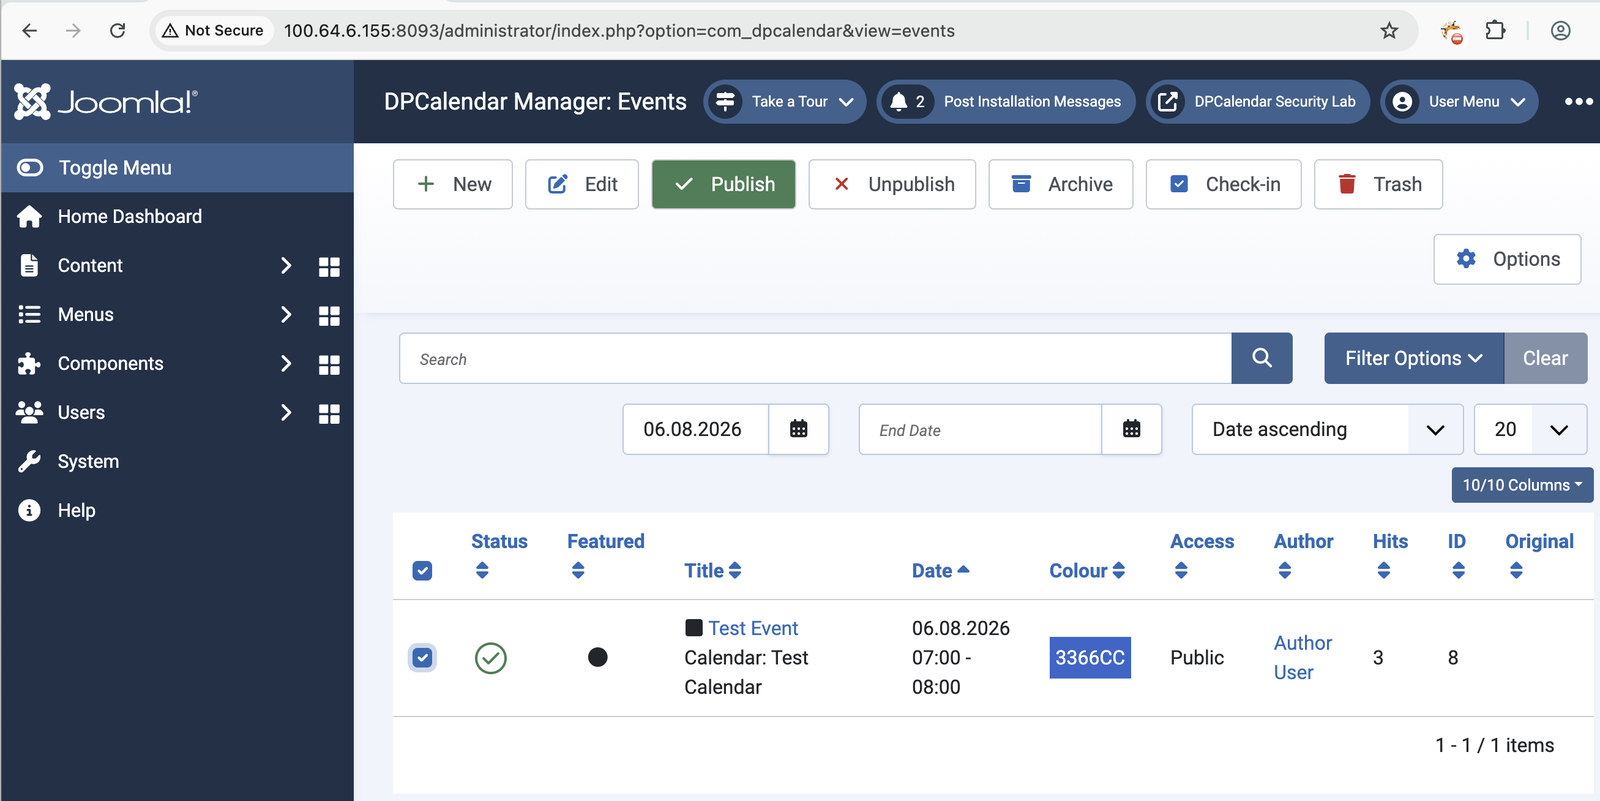
Task: Toggle the select-all events checkbox
Action: (422, 570)
